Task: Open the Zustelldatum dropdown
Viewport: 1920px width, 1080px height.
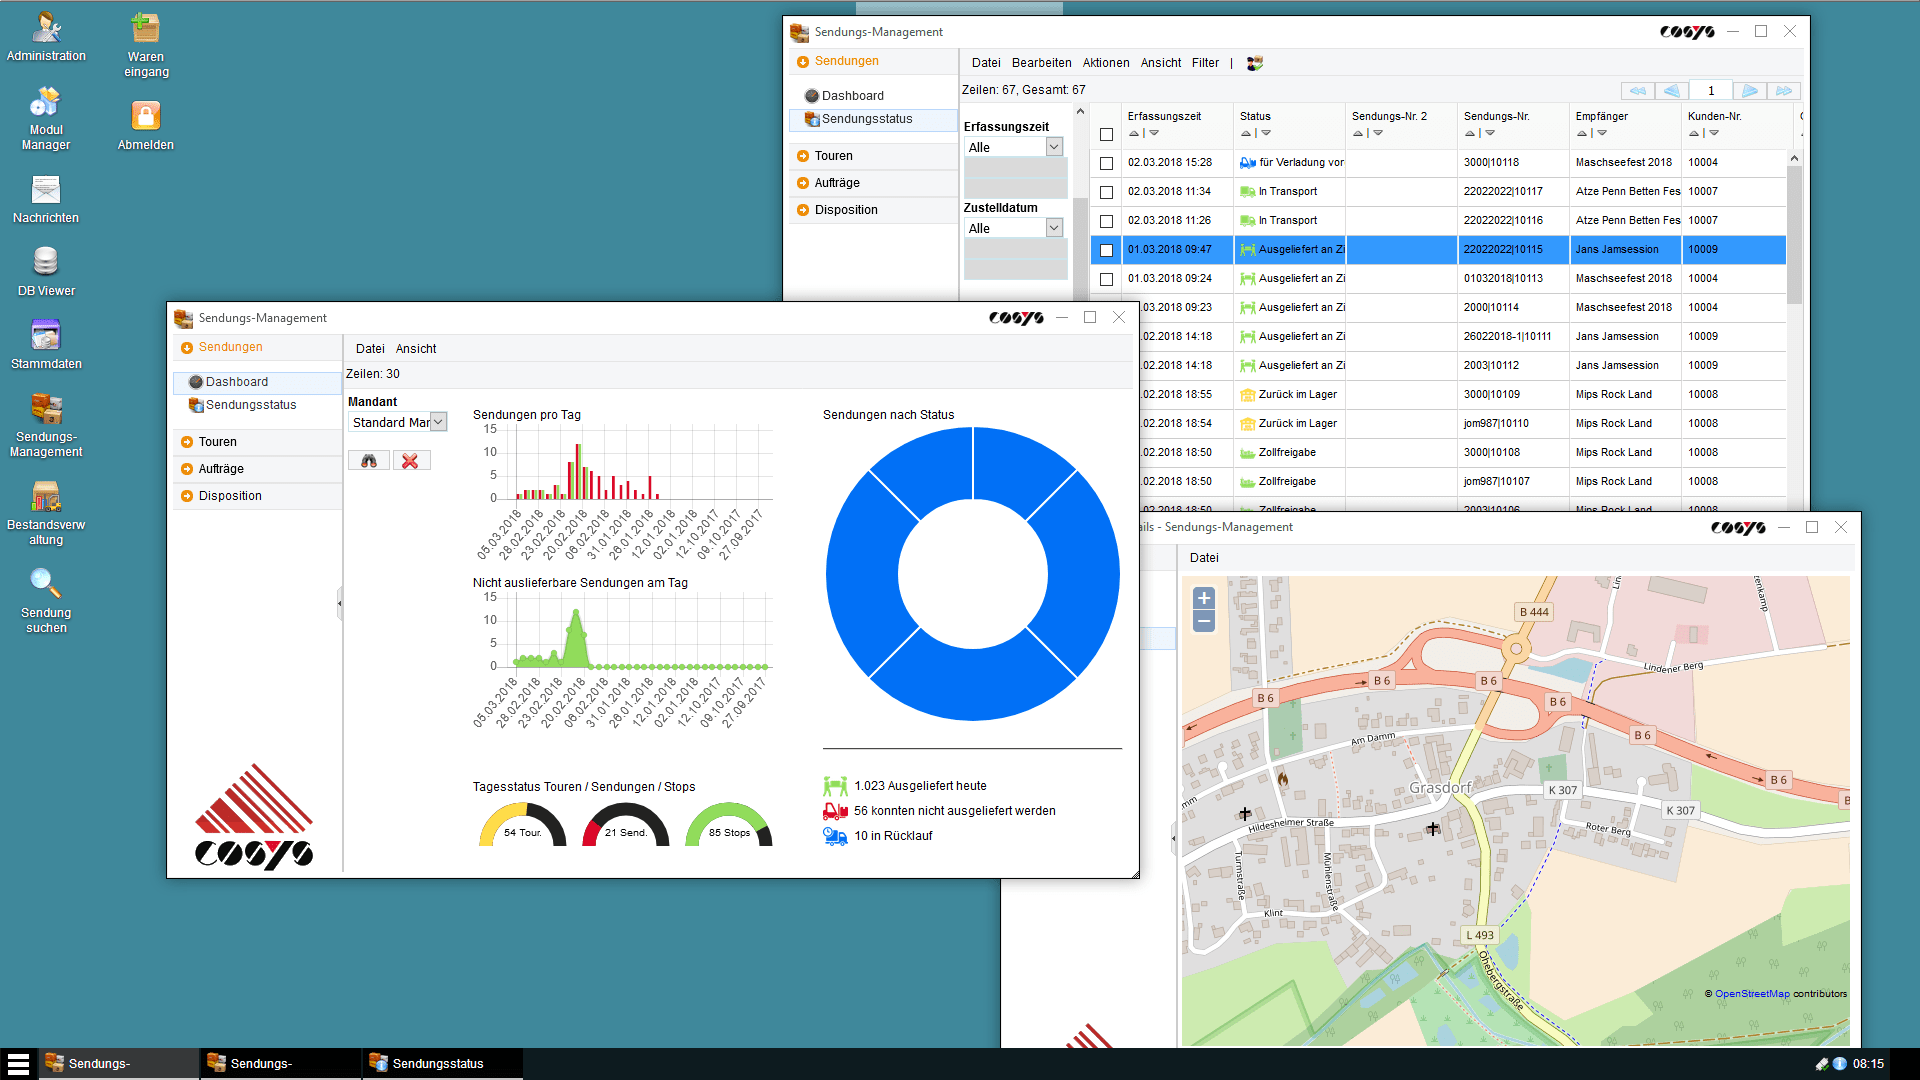Action: click(1013, 228)
